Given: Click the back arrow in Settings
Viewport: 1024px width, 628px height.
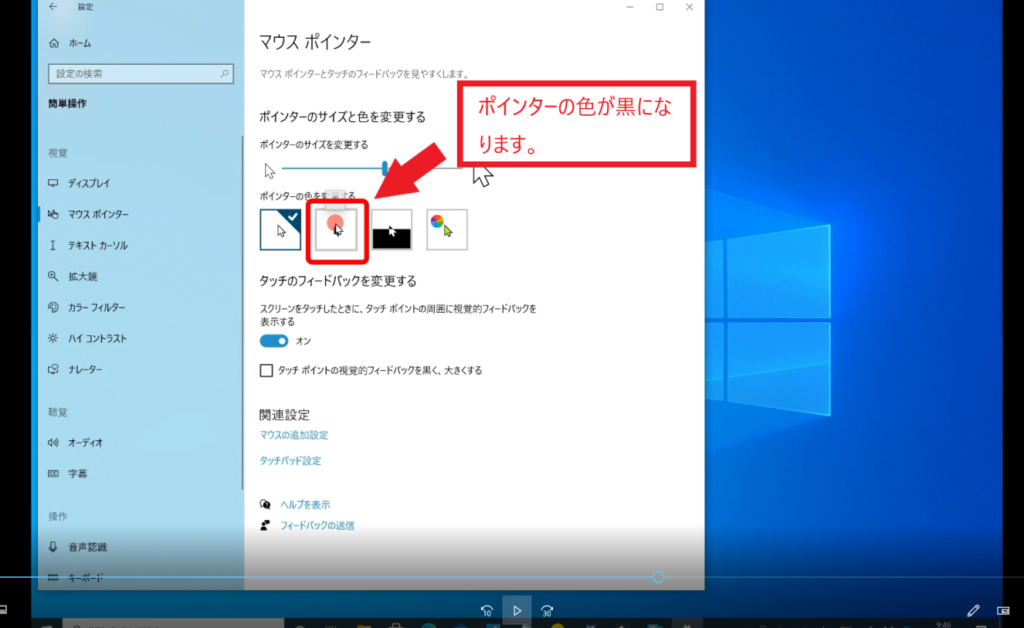Looking at the screenshot, I should [x=53, y=7].
